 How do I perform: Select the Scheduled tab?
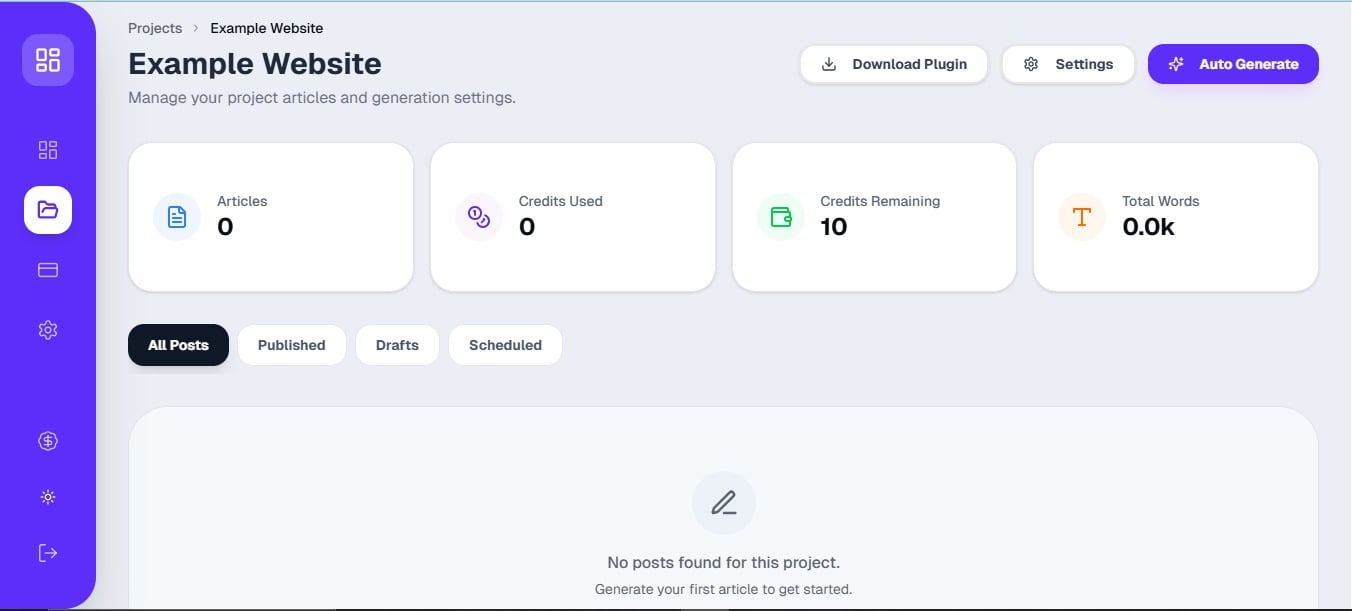[x=505, y=345]
